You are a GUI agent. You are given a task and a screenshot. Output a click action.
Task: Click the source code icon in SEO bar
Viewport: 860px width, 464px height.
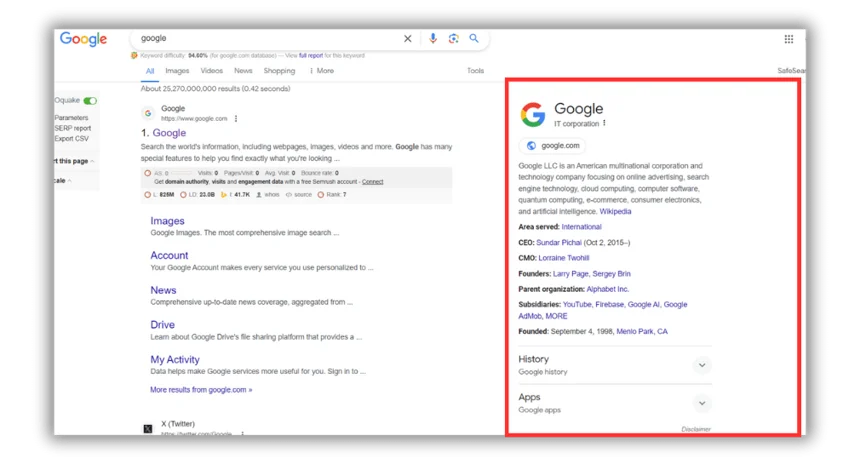point(288,195)
